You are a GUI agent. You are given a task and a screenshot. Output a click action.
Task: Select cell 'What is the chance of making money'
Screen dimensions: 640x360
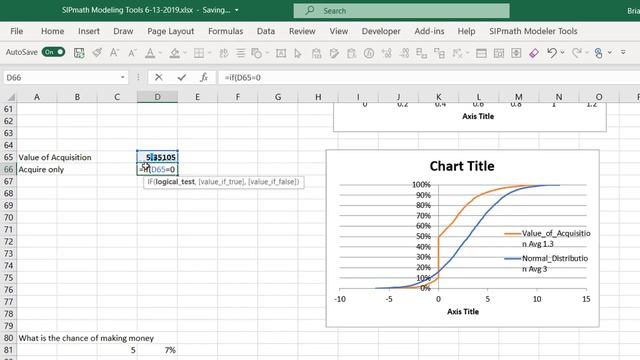point(86,338)
